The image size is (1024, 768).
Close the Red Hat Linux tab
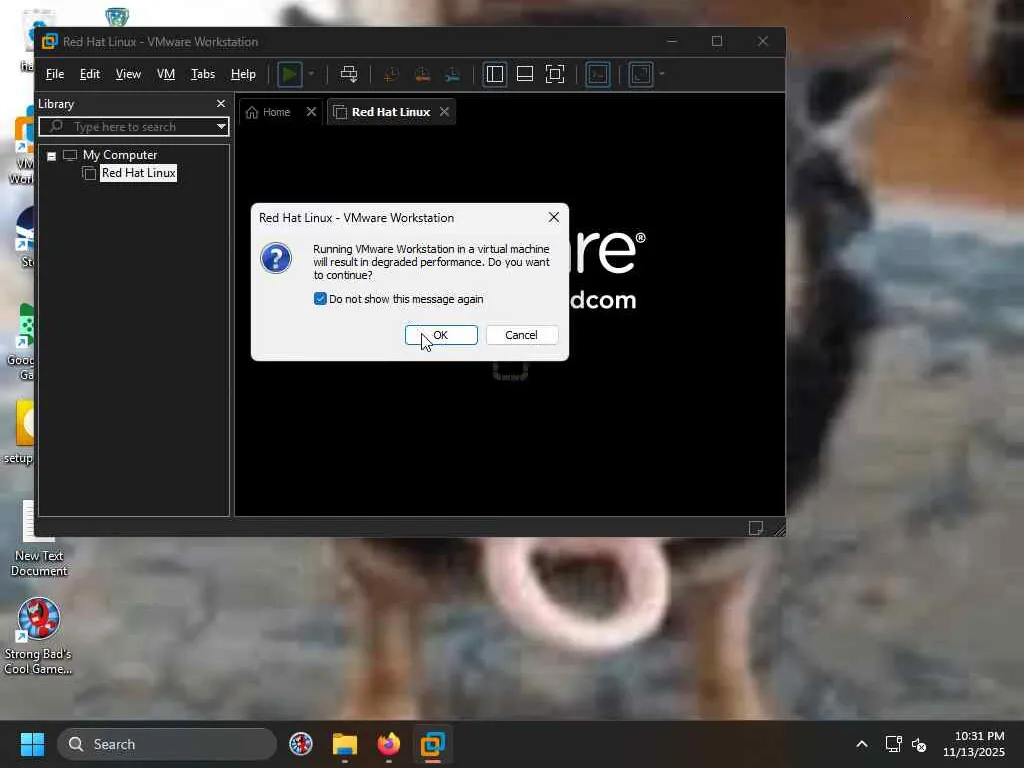[x=444, y=112]
